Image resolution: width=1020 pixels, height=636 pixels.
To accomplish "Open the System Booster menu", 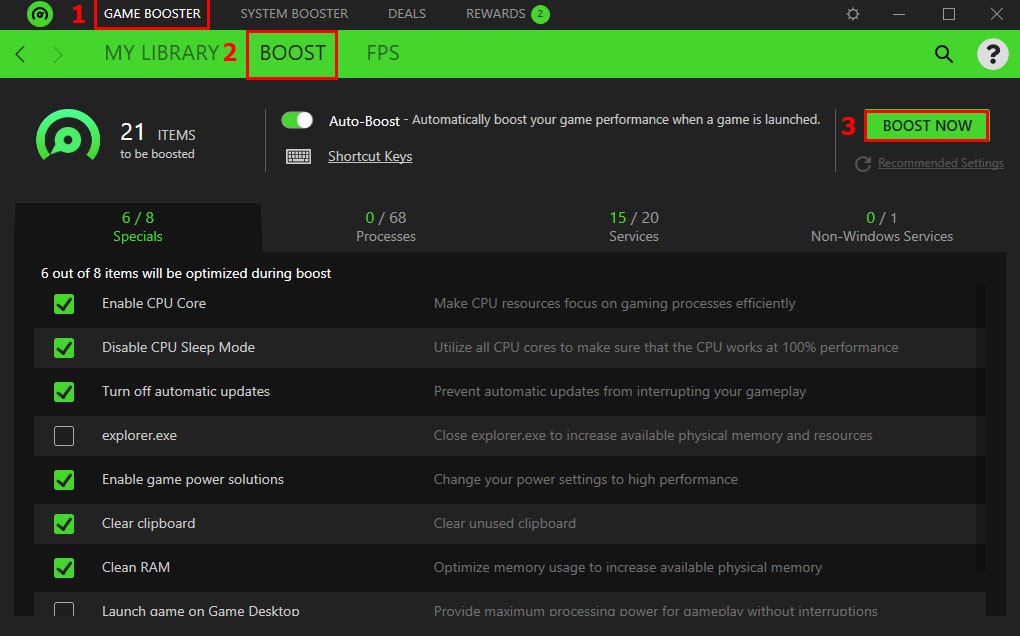I will pos(294,14).
